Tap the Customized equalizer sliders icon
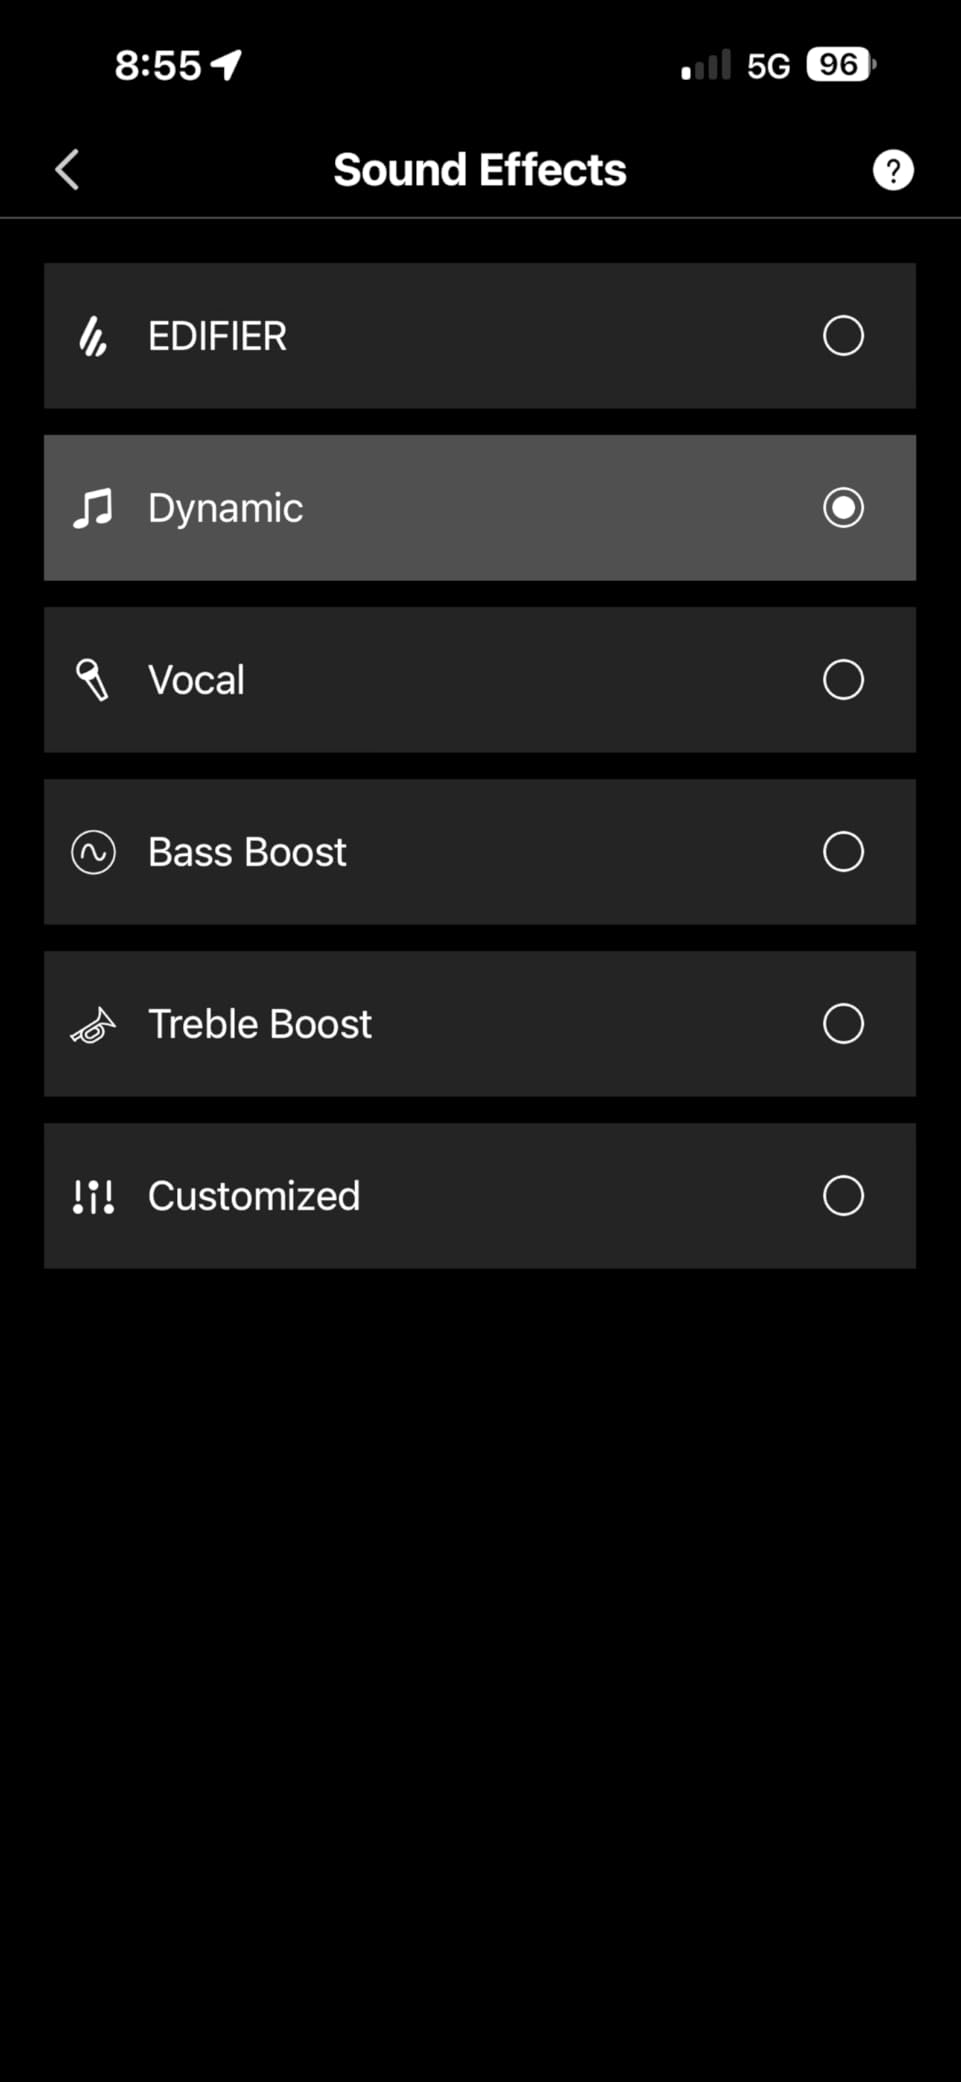This screenshot has width=961, height=2082. click(93, 1196)
